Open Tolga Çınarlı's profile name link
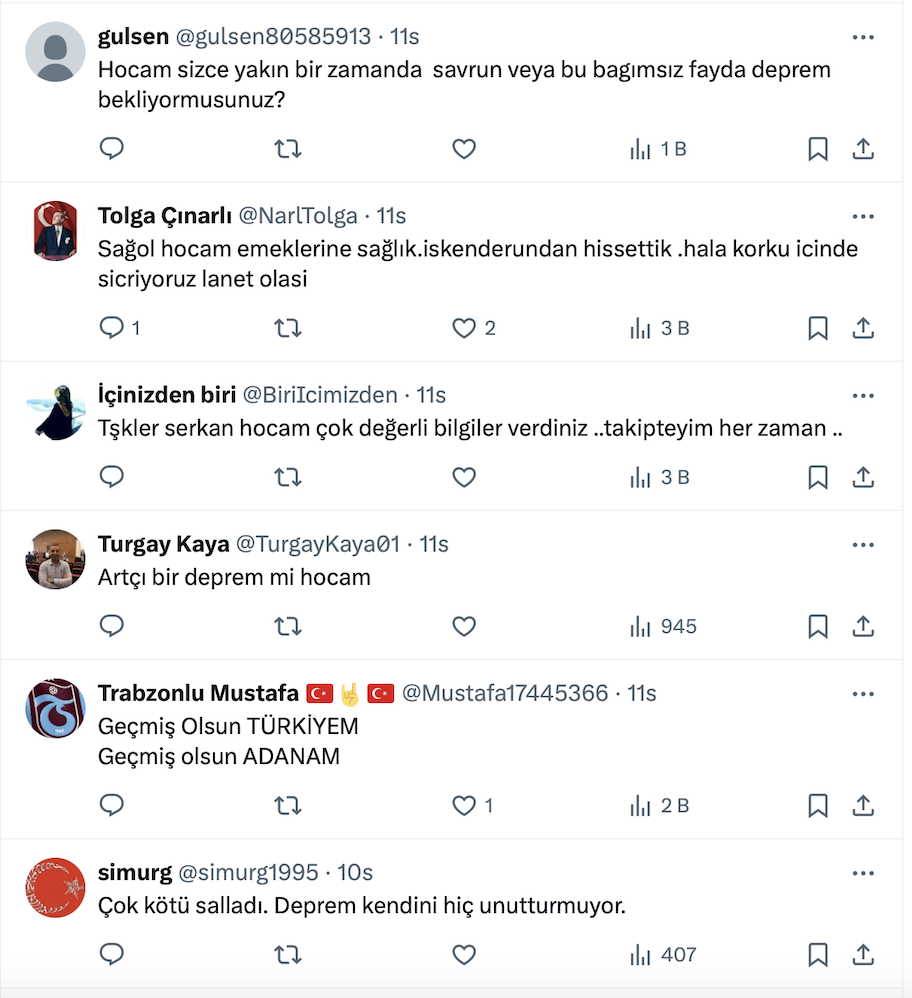Viewport: 912px width, 998px height. [x=165, y=216]
